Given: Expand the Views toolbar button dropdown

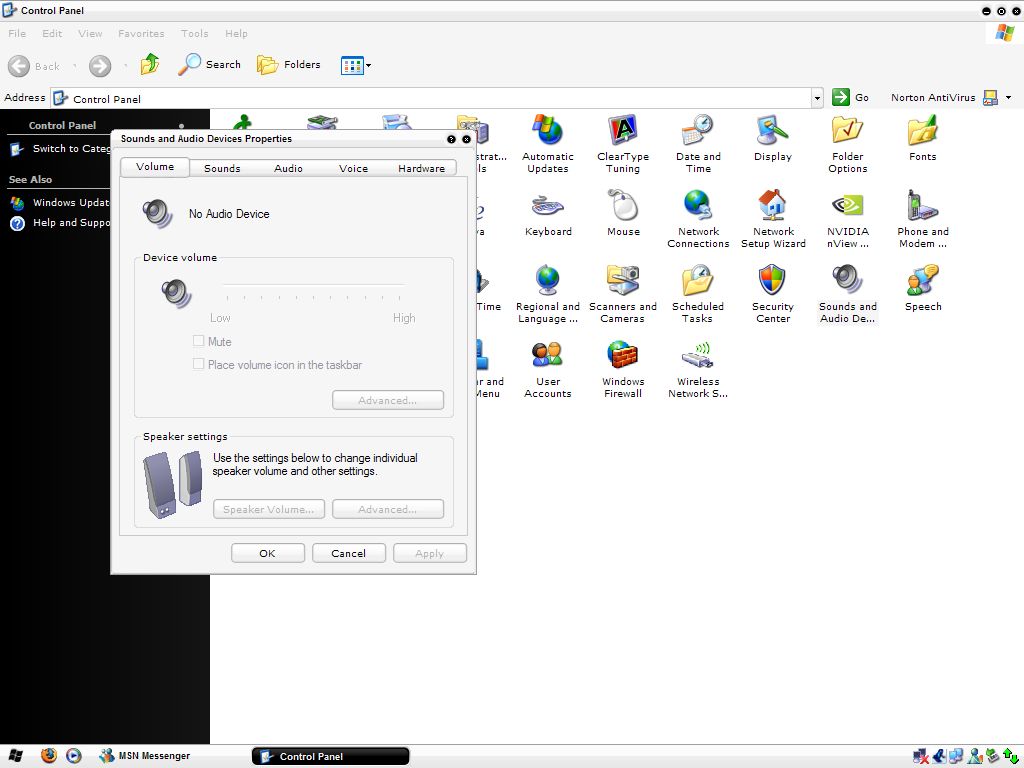Looking at the screenshot, I should coord(369,65).
